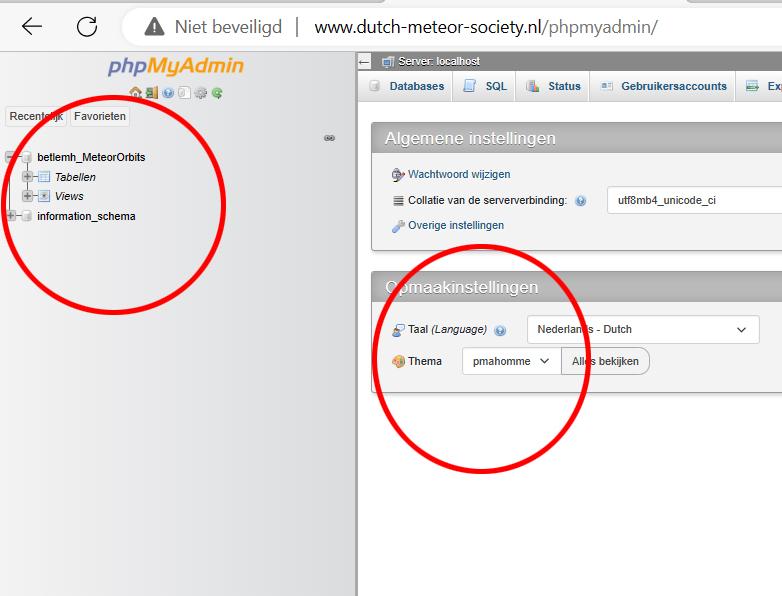Open the Tabellen item
This screenshot has width=782, height=596.
[x=75, y=177]
